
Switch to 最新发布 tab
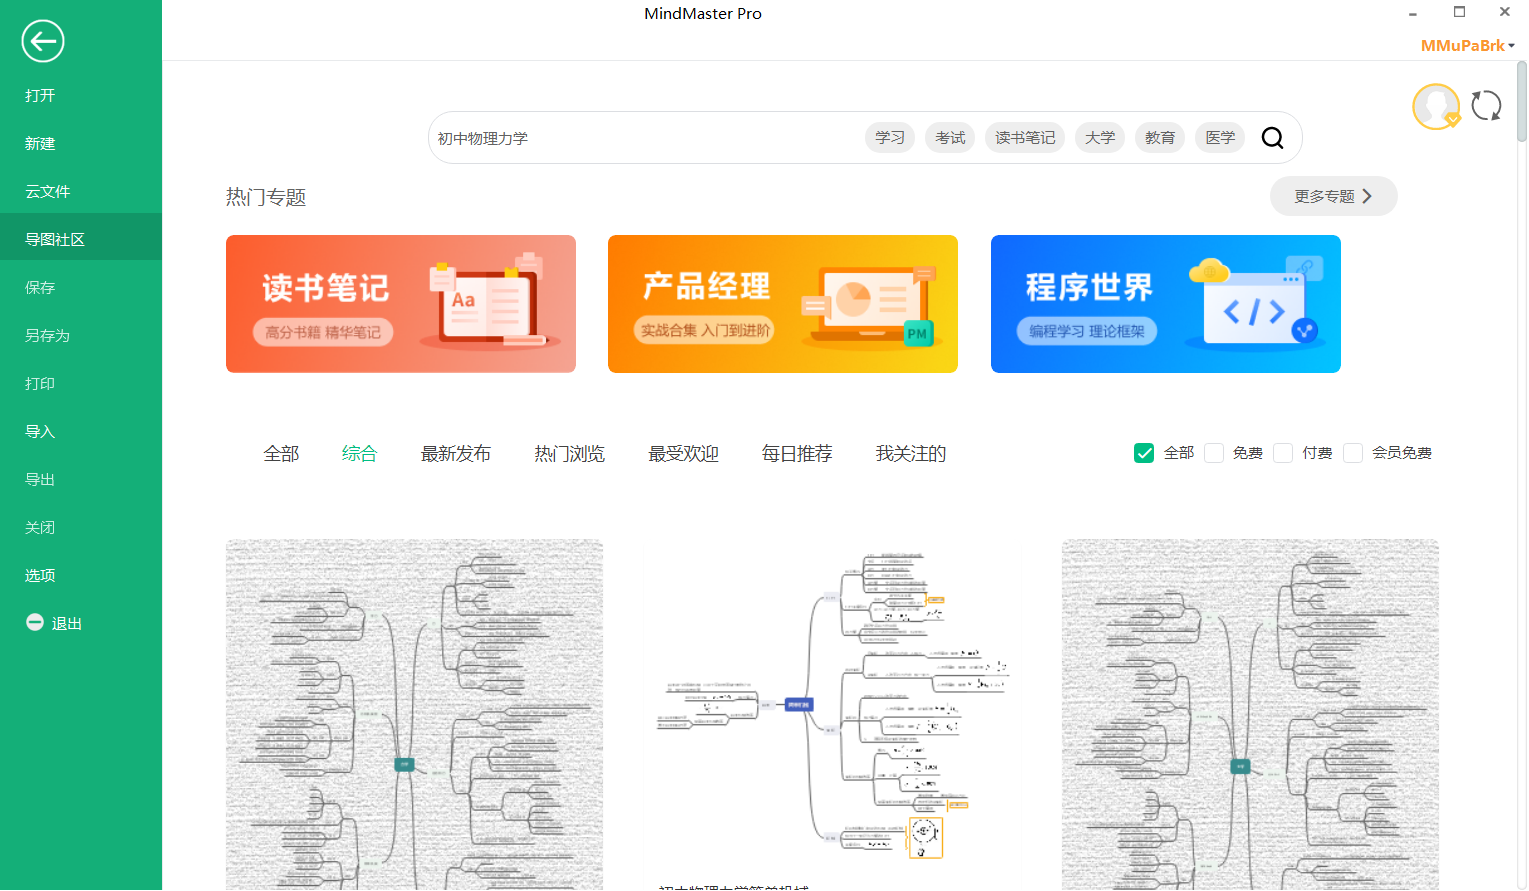click(x=455, y=454)
